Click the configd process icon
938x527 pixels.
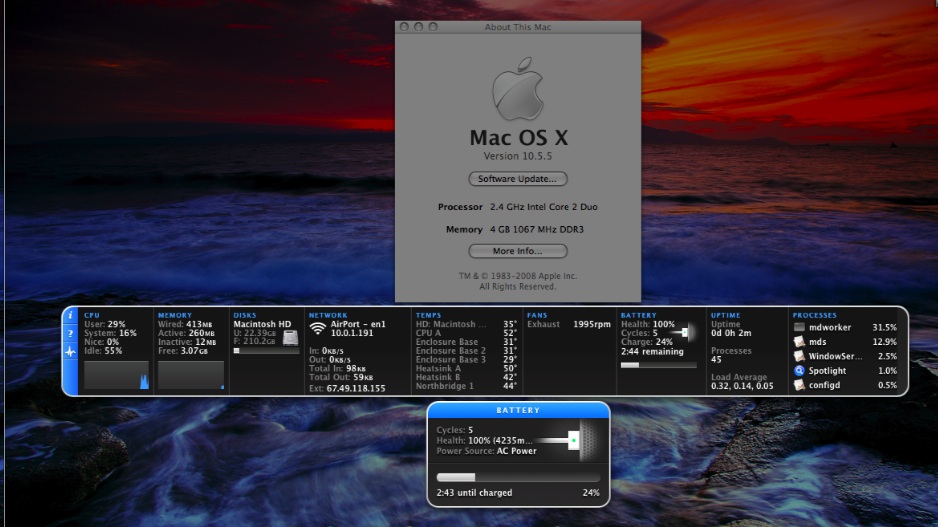click(x=799, y=385)
